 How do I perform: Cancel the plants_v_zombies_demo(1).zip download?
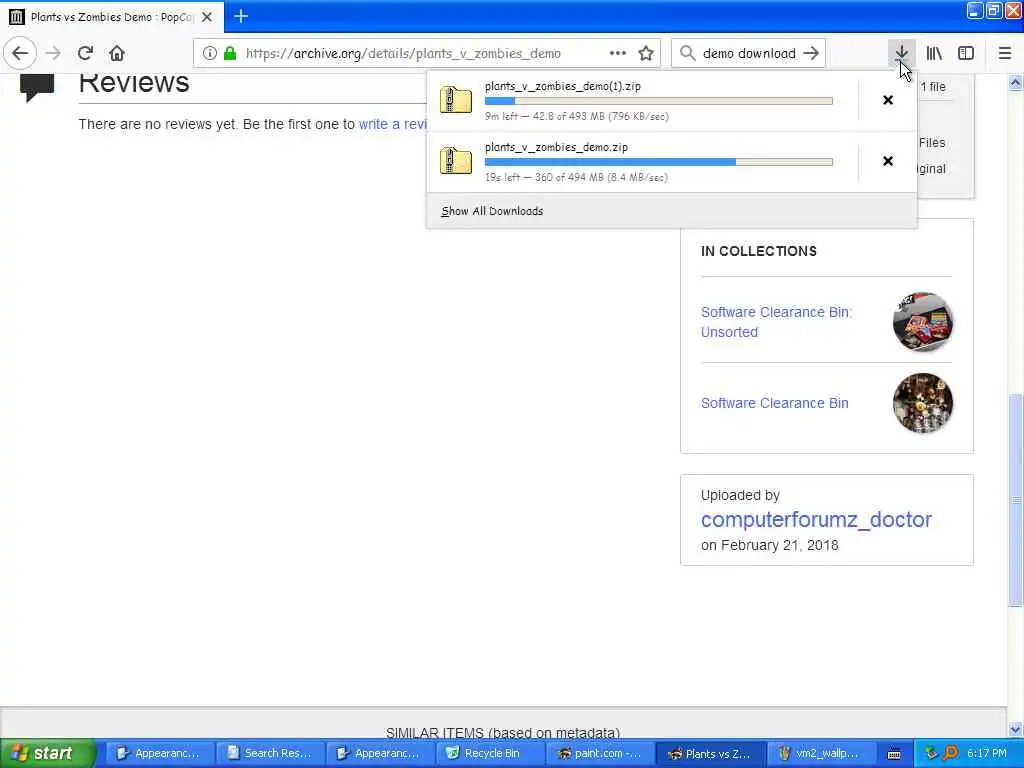[x=888, y=100]
